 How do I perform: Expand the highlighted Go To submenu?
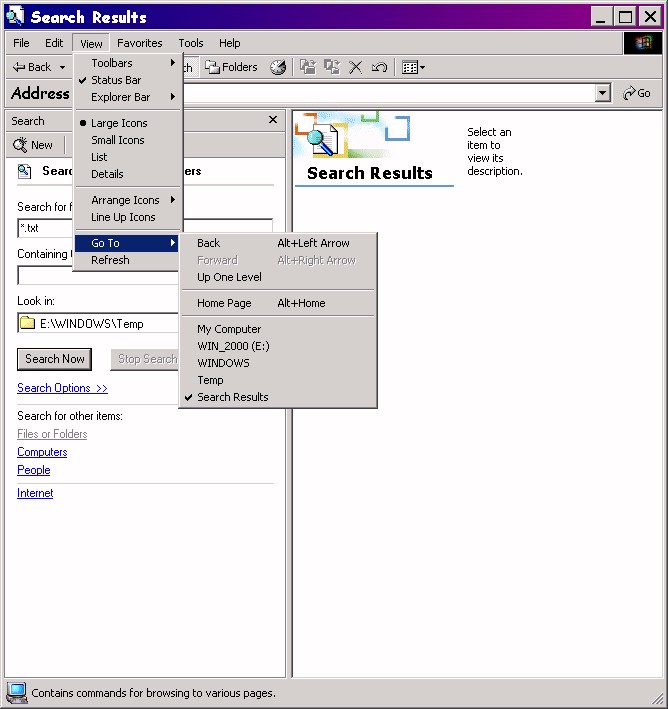128,243
